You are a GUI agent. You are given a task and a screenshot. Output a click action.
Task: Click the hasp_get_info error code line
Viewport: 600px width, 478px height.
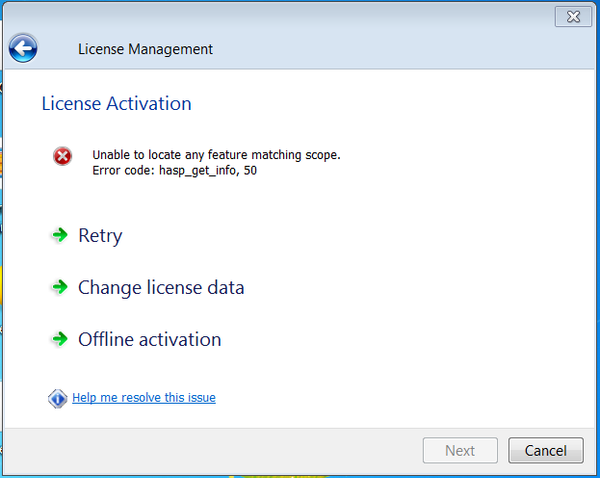click(181, 170)
